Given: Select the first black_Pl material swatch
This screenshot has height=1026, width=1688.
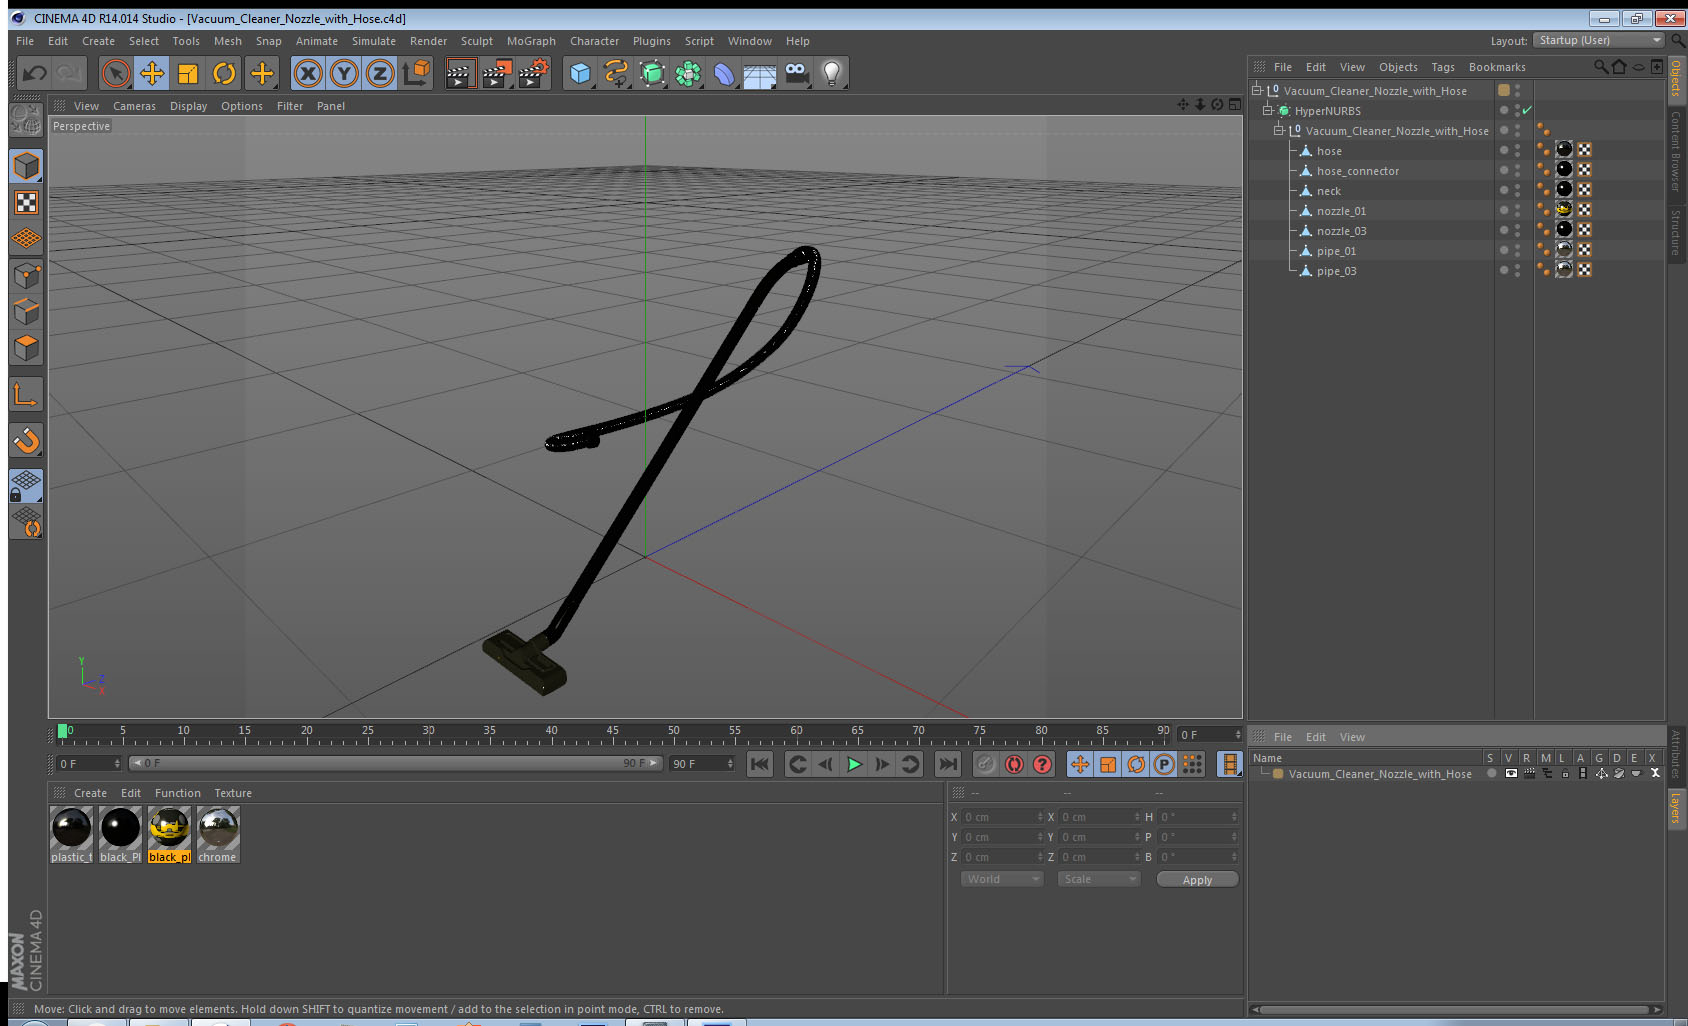Looking at the screenshot, I should point(120,834).
